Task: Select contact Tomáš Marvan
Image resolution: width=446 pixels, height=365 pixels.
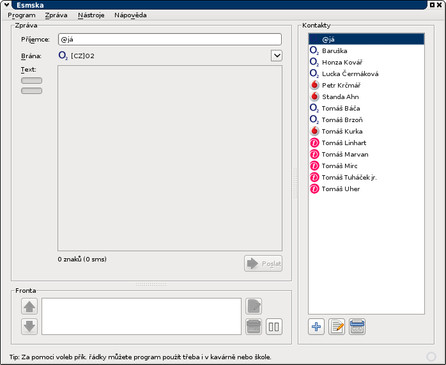Action: [x=366, y=154]
